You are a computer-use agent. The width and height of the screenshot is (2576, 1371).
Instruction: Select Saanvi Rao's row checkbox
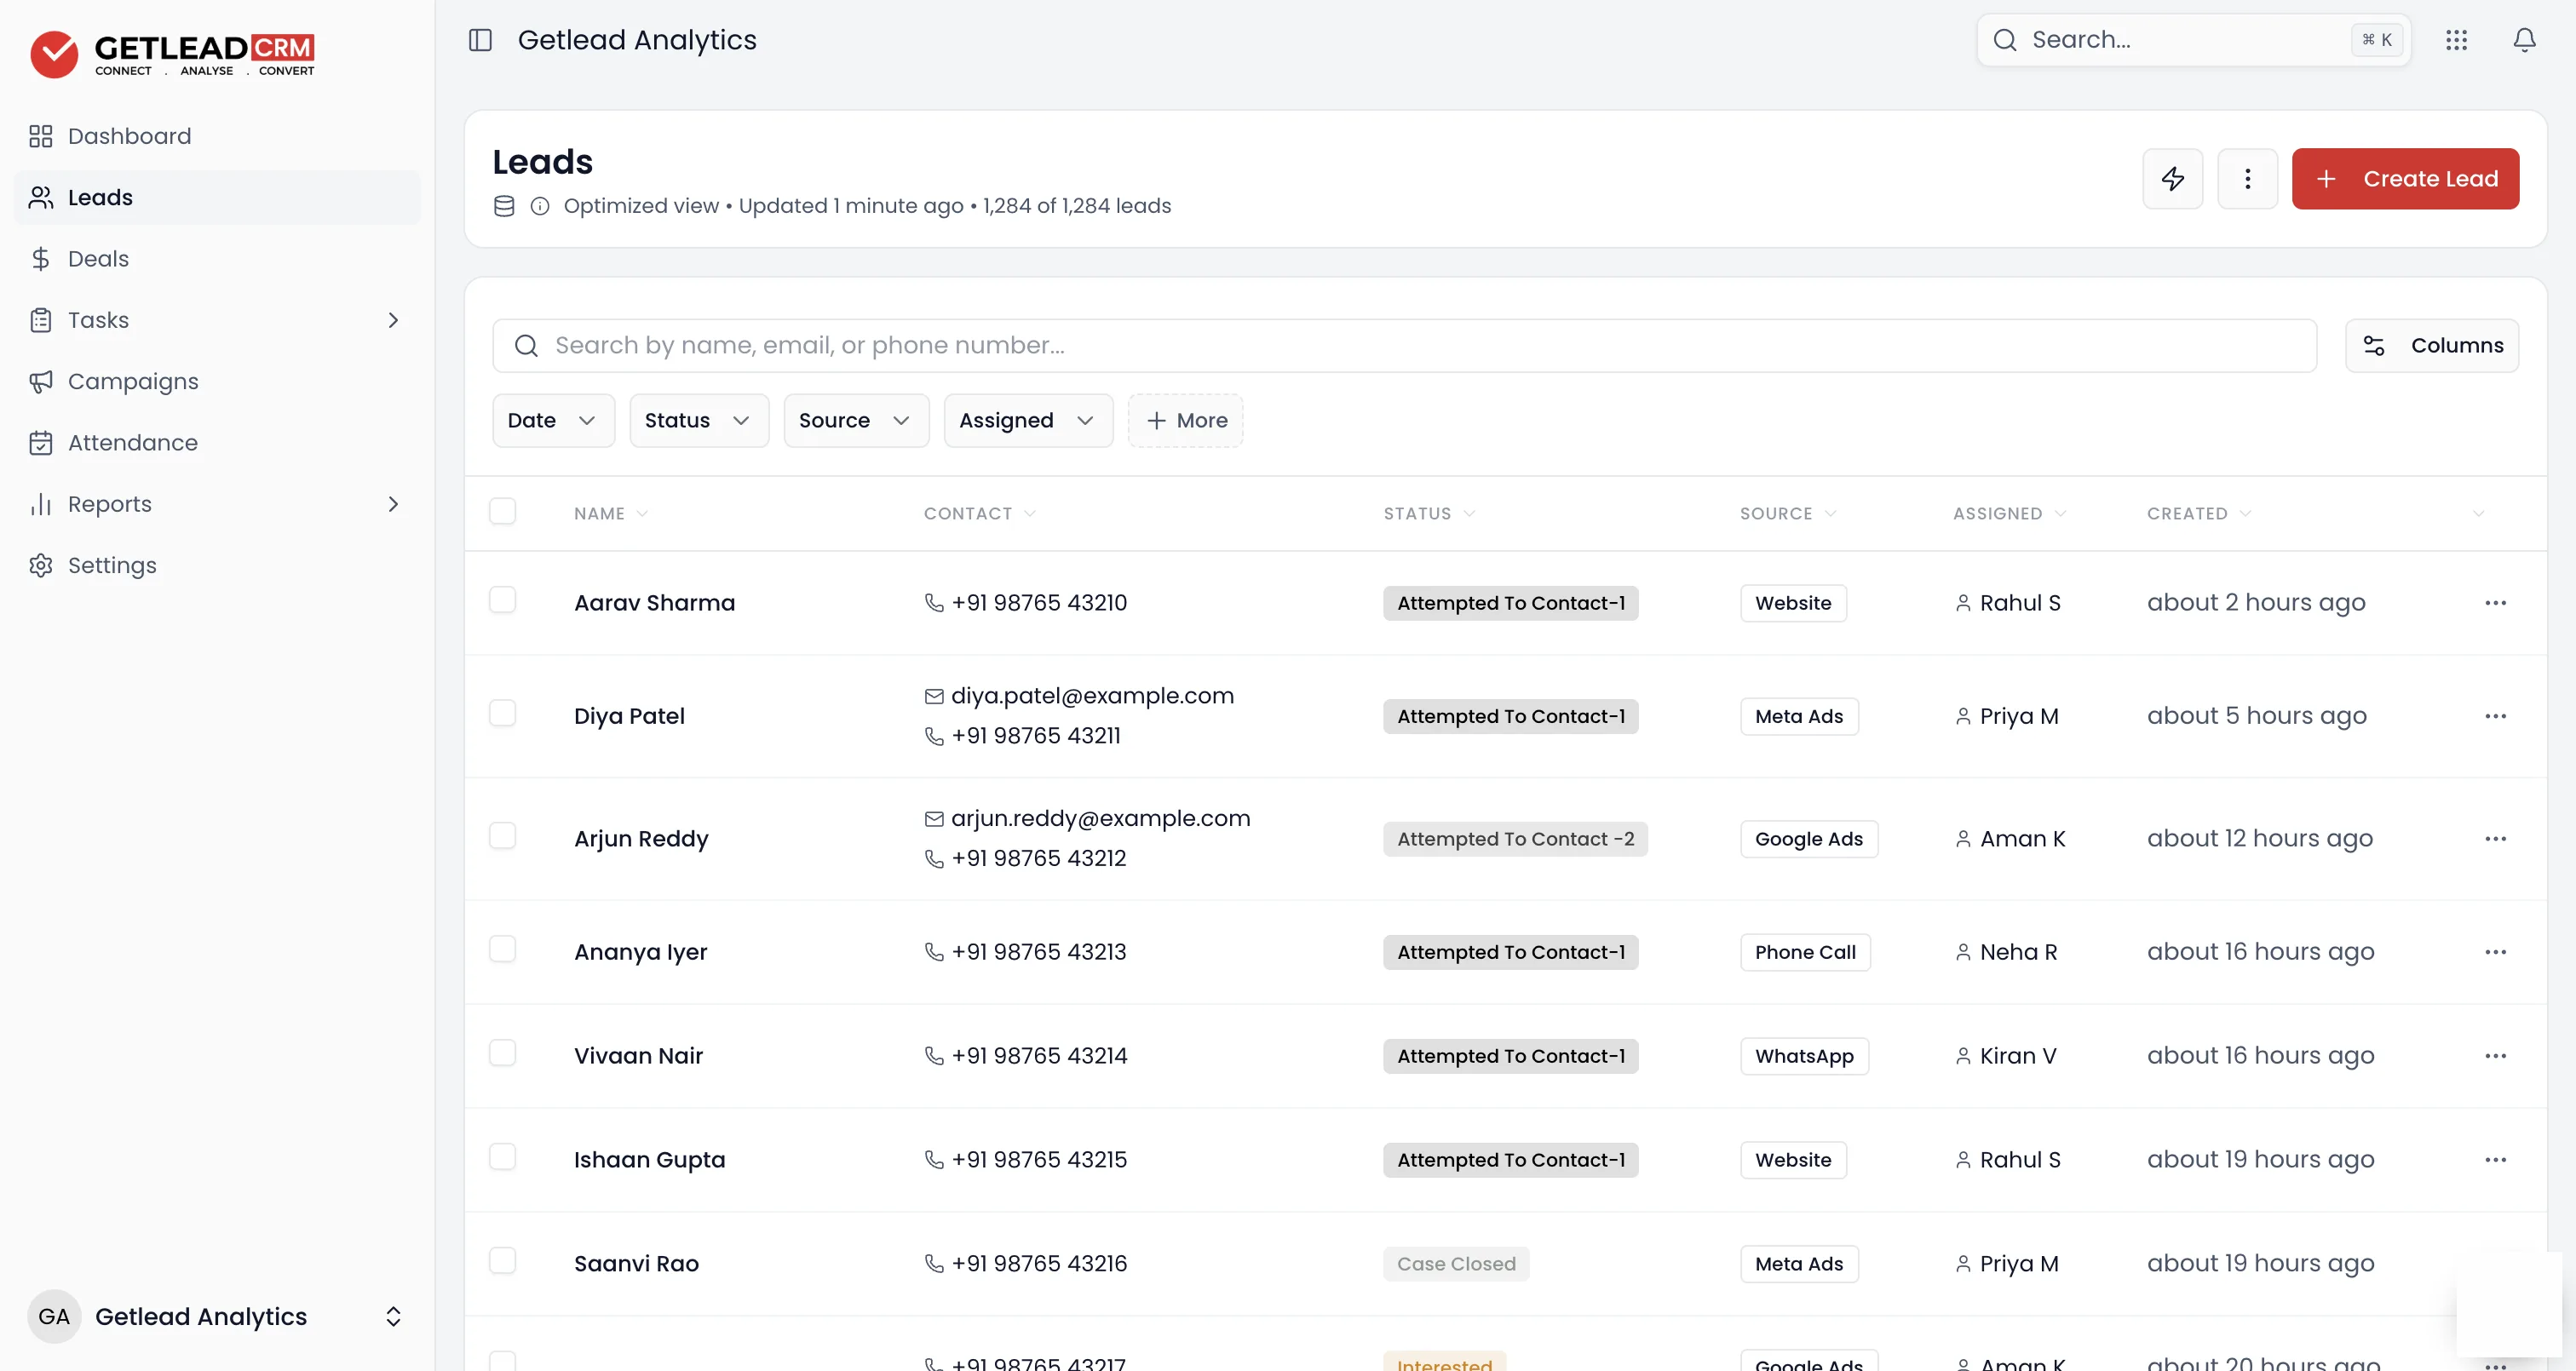502,1261
